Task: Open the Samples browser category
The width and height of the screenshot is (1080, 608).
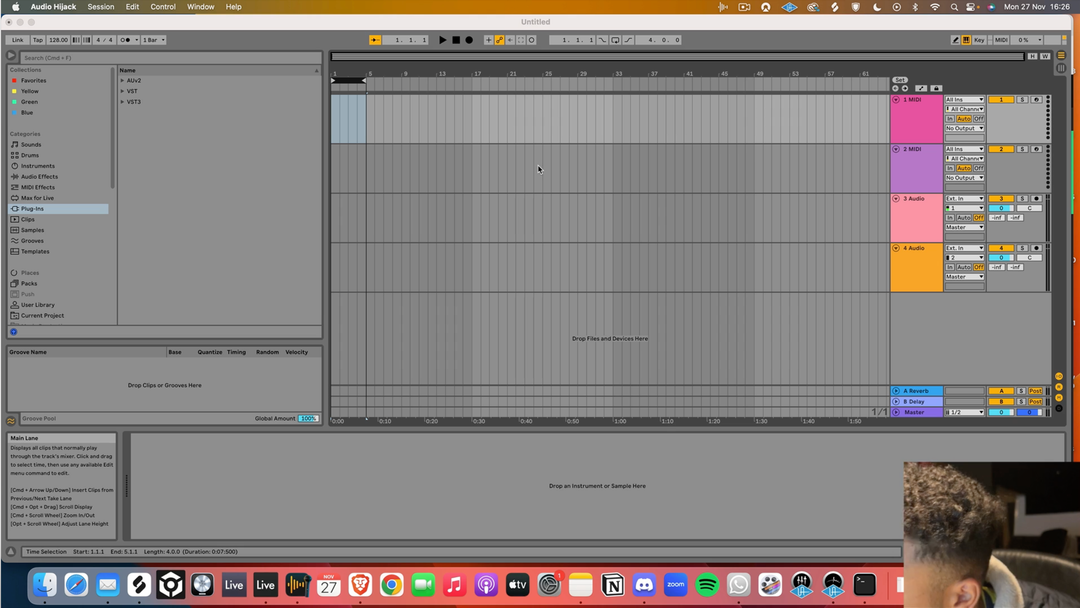Action: pos(32,230)
